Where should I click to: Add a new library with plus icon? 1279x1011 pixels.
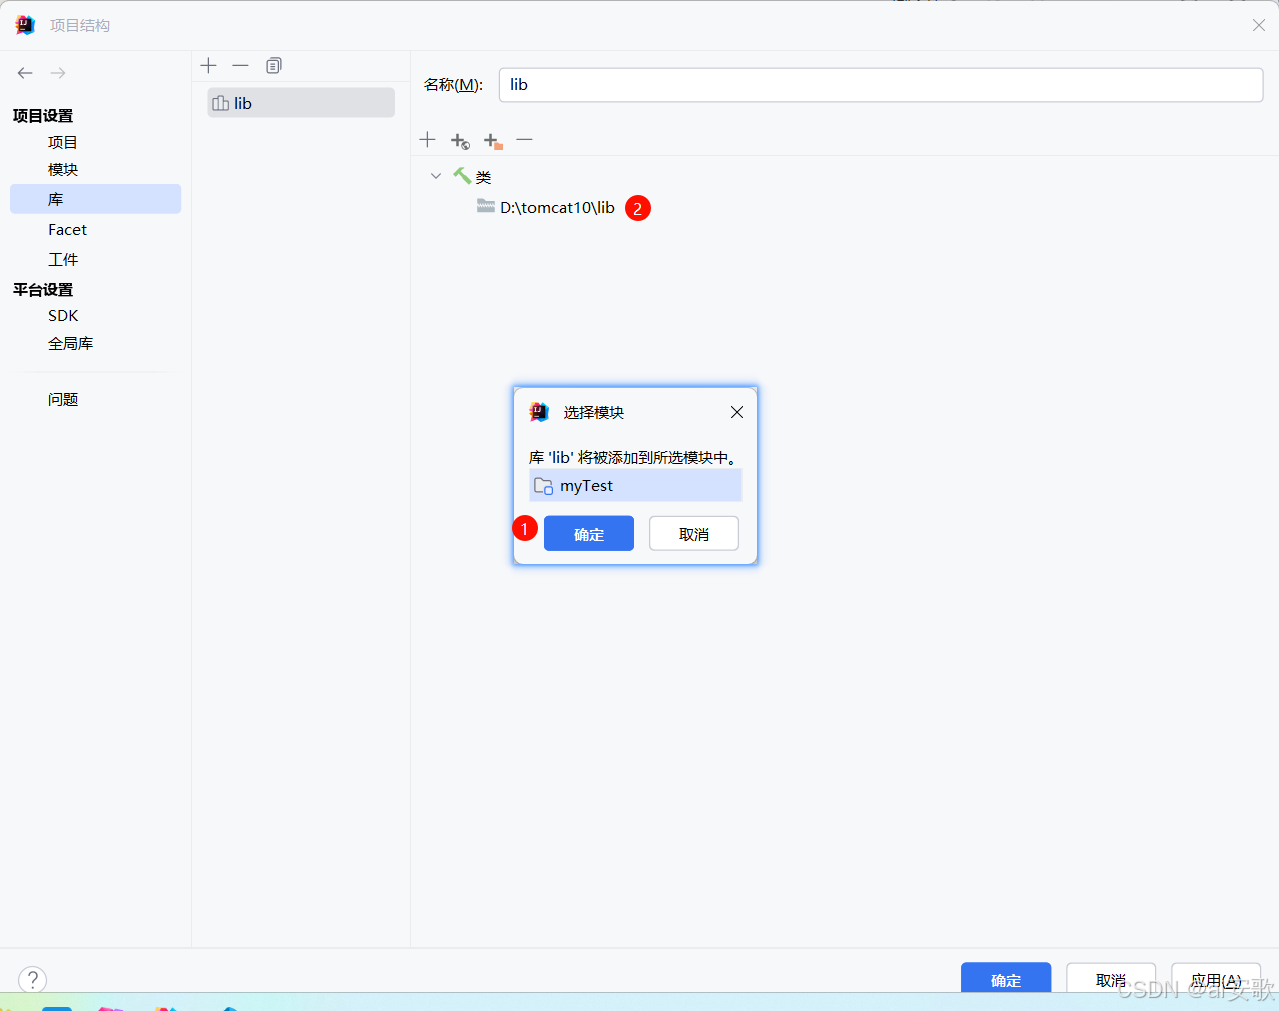click(208, 65)
